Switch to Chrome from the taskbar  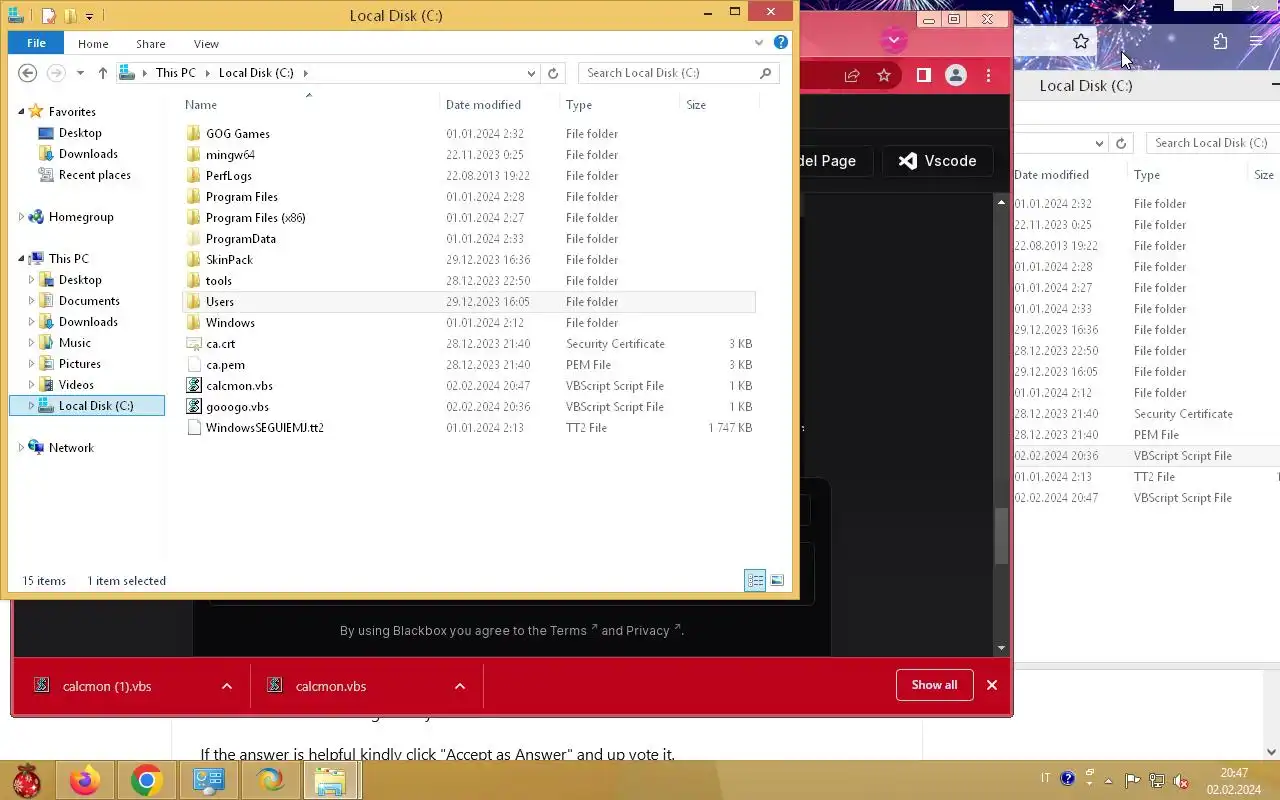point(146,780)
